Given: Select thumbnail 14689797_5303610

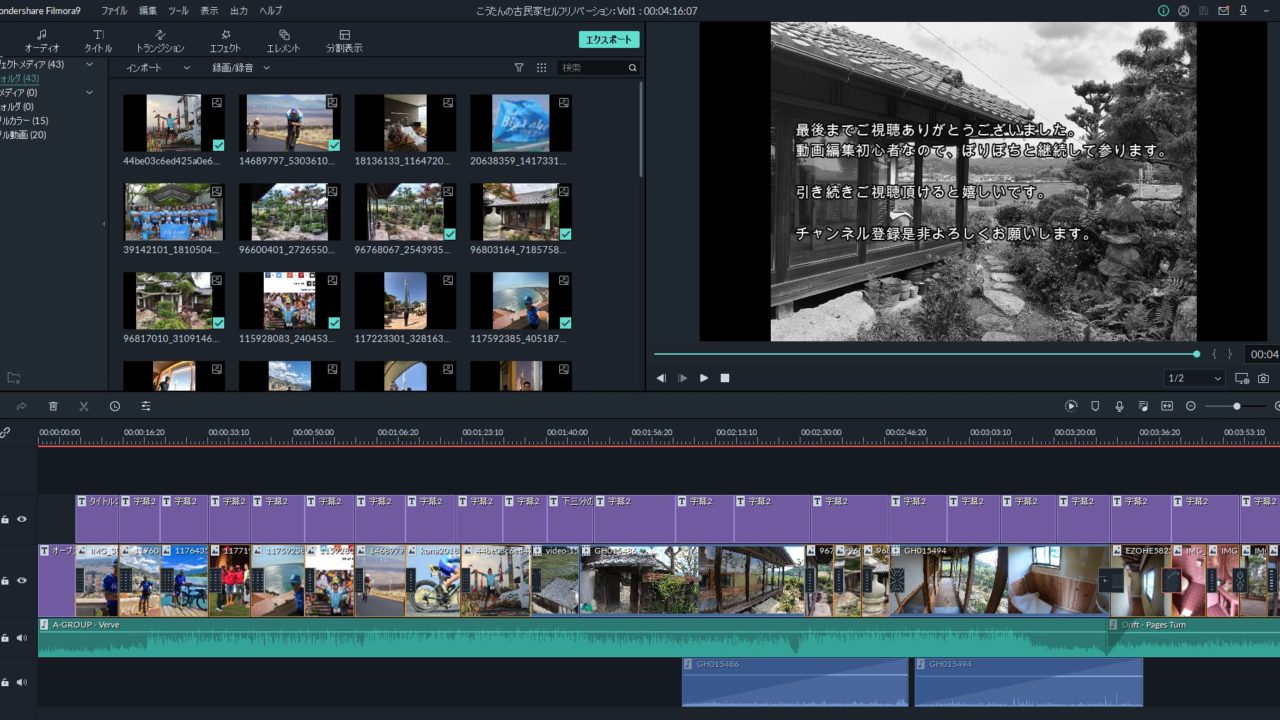Looking at the screenshot, I should 290,123.
